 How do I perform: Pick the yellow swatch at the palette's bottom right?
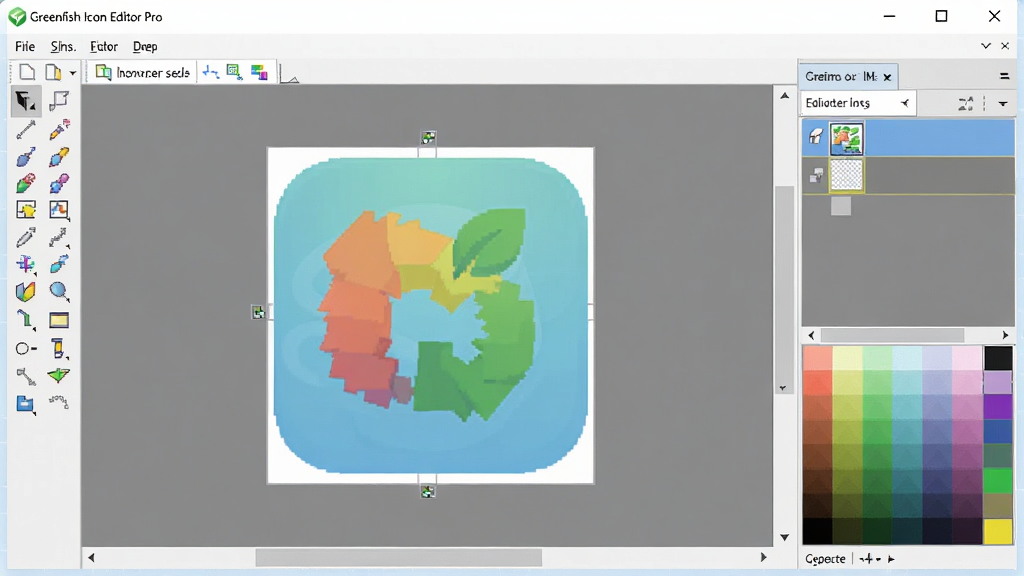pos(998,532)
